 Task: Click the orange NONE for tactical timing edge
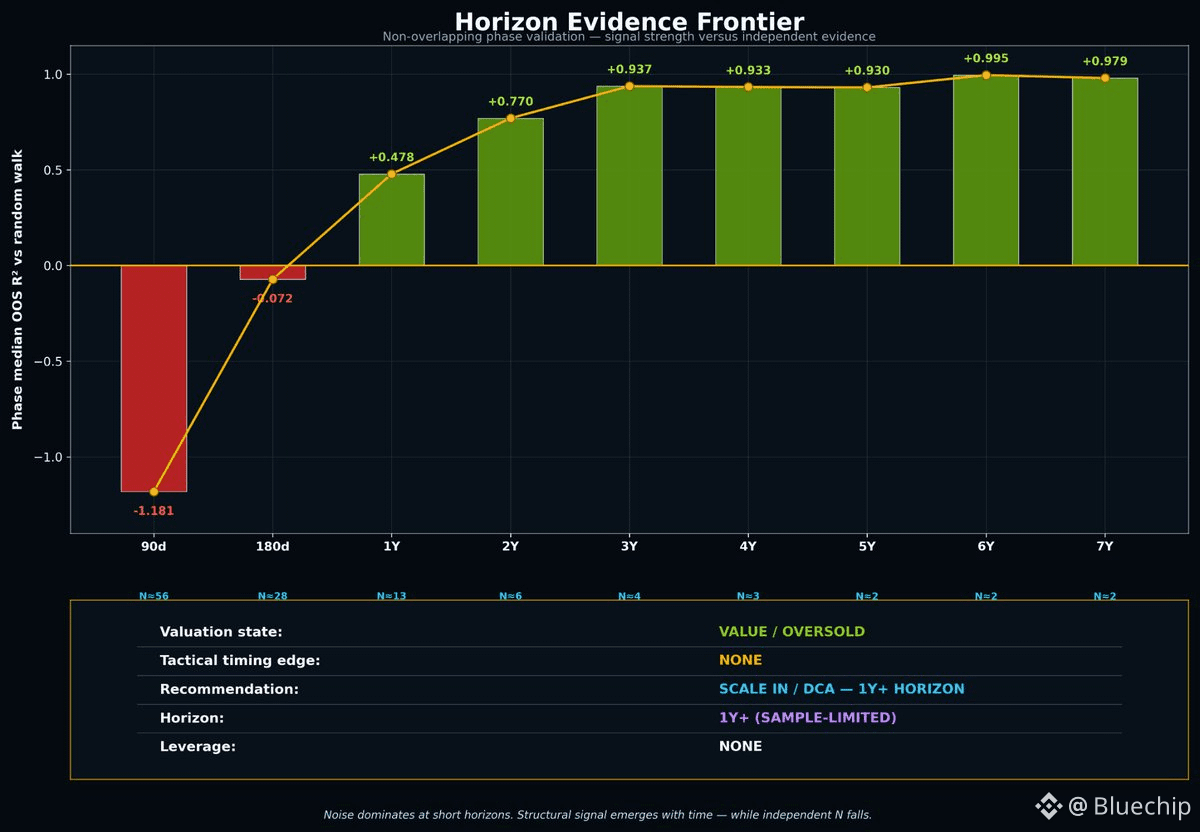(x=740, y=660)
